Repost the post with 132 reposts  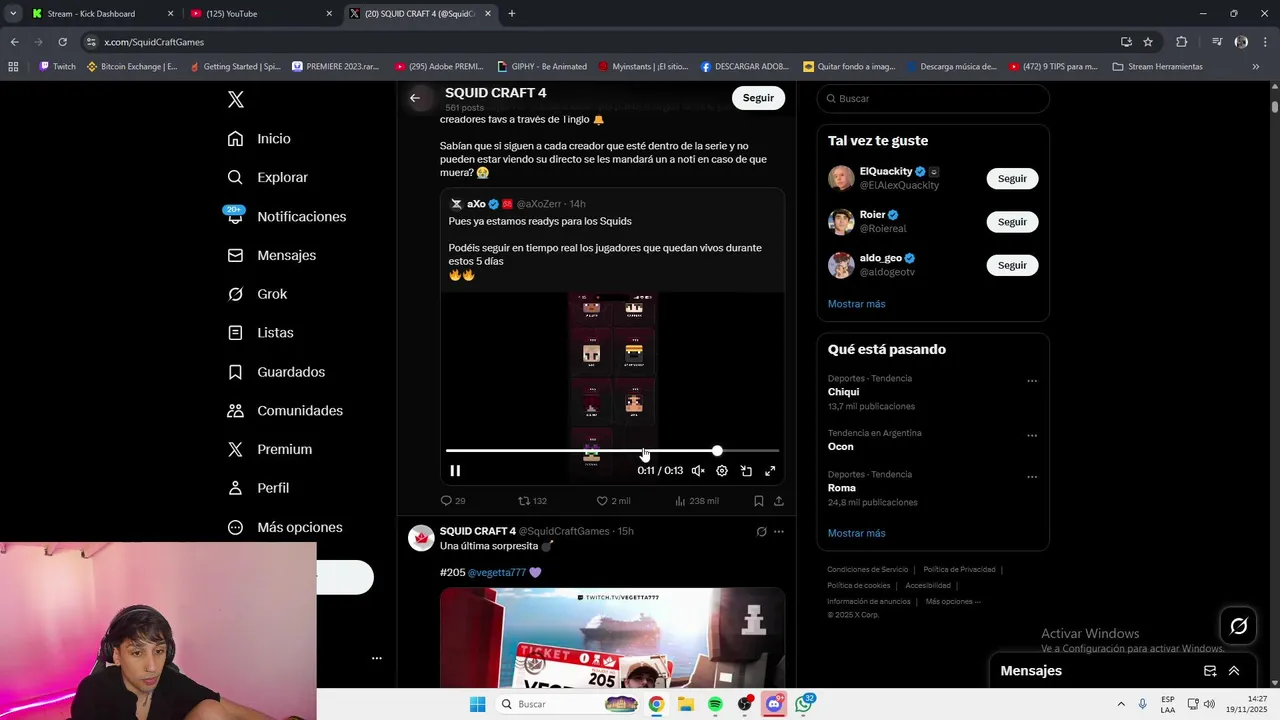click(x=532, y=501)
